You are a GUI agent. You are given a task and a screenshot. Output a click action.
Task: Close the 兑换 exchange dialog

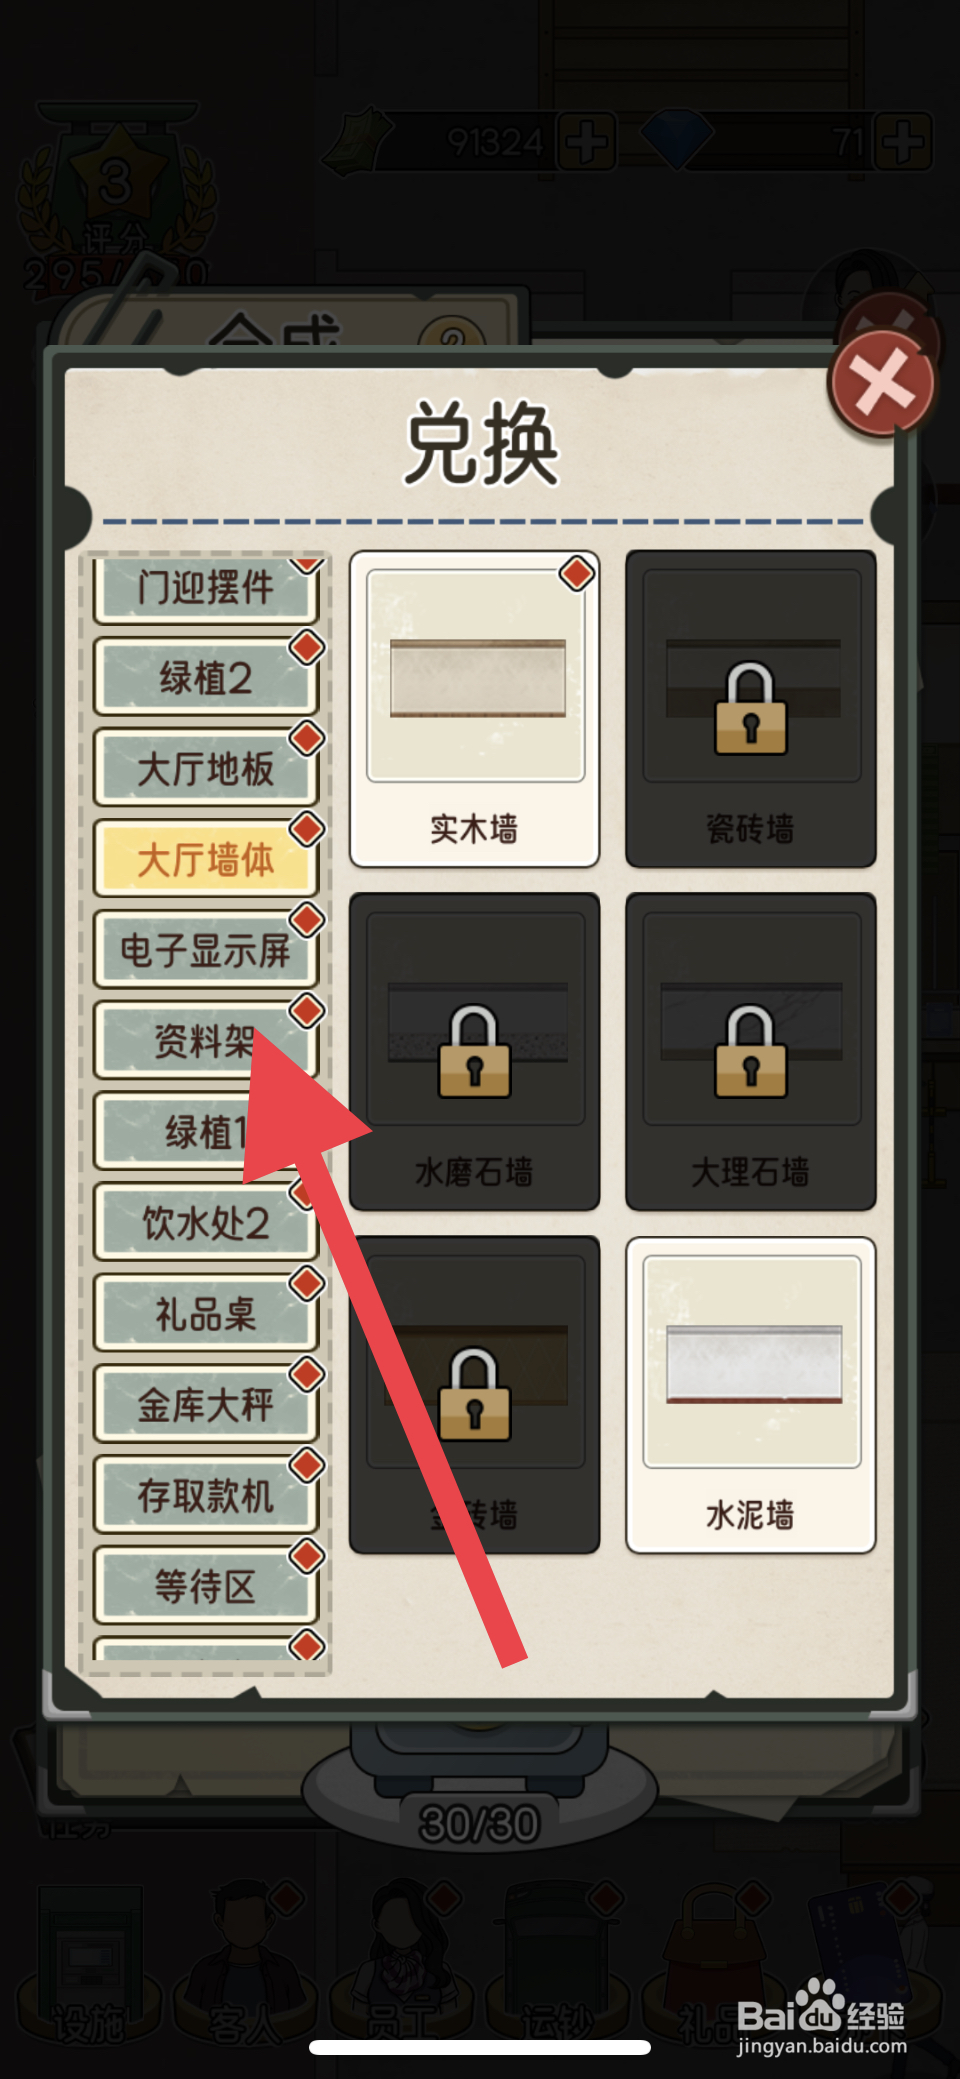882,385
